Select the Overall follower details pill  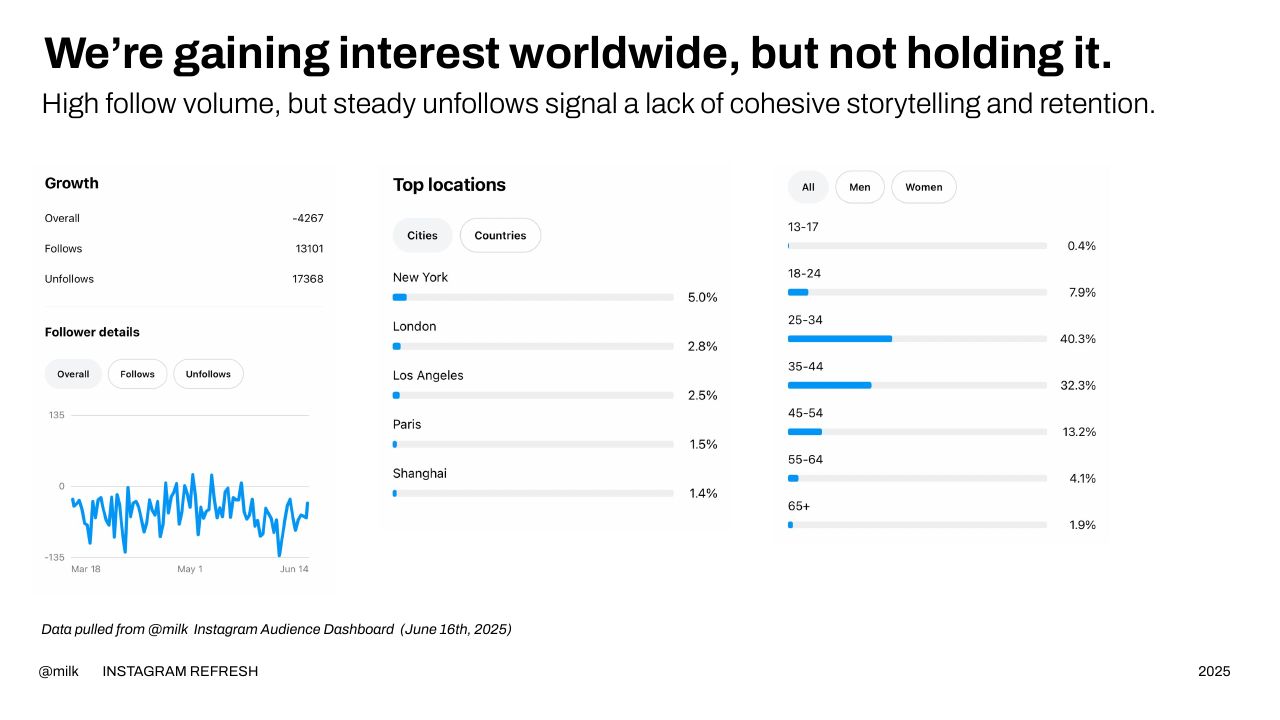click(73, 374)
